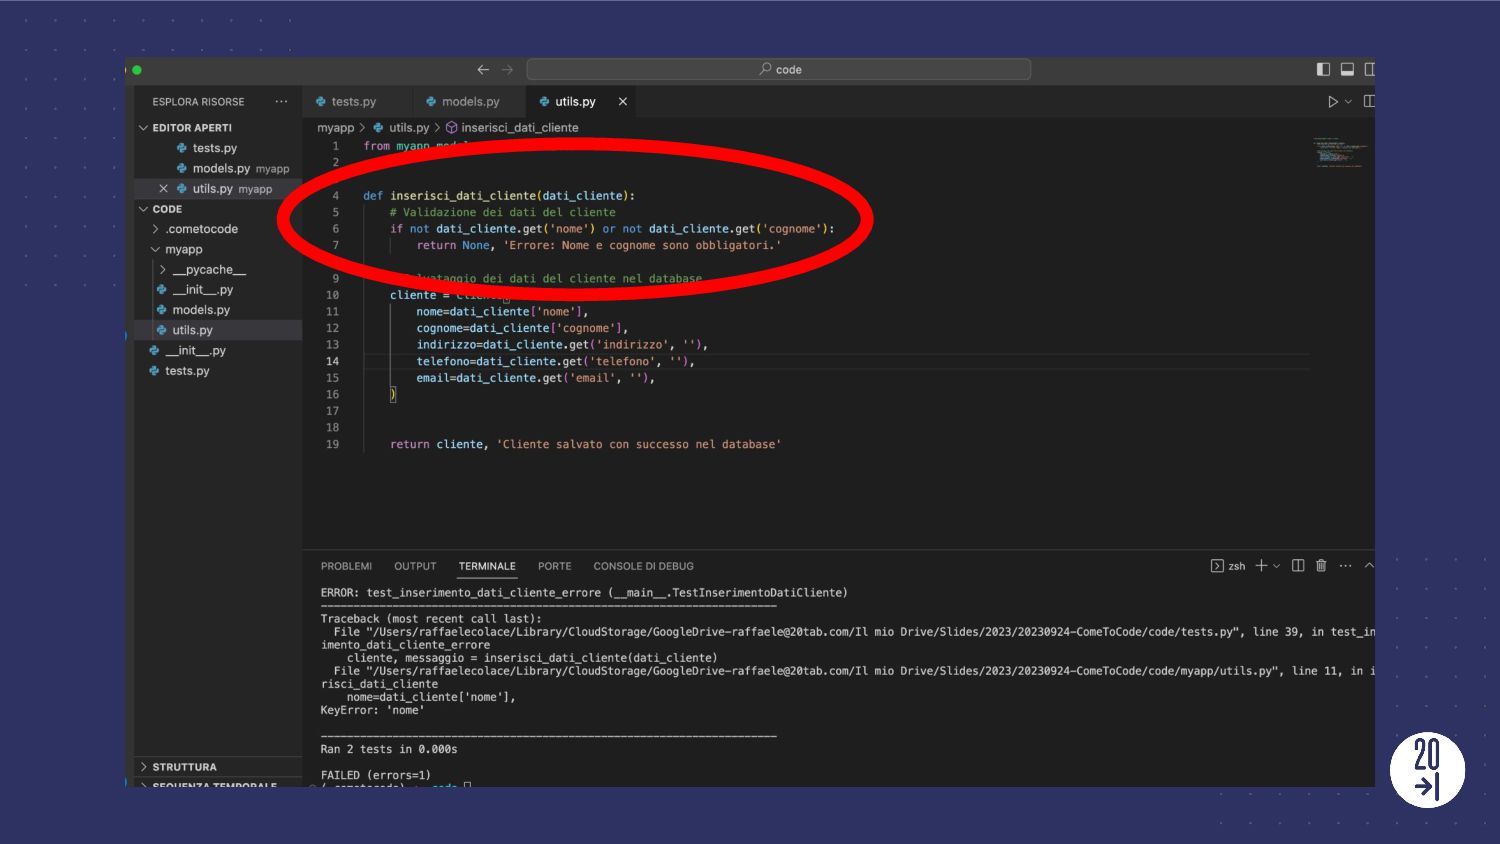Select utils.py in the file tree
The width and height of the screenshot is (1500, 844).
(x=192, y=330)
